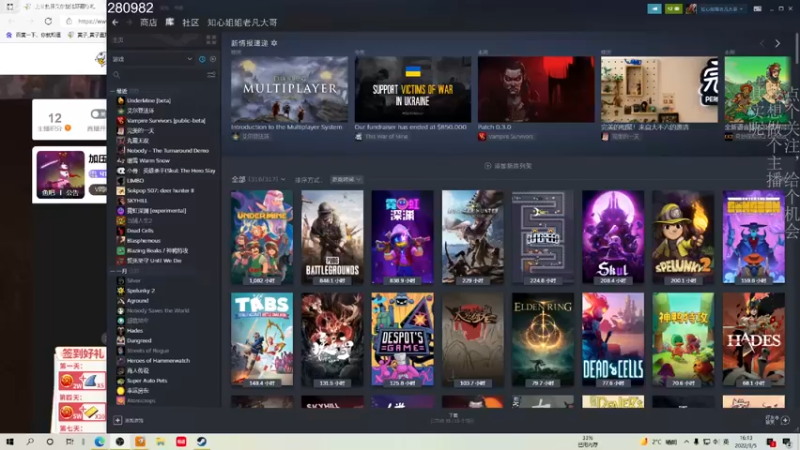Open Elden Ring game cover
800x450 pixels.
coord(543,339)
